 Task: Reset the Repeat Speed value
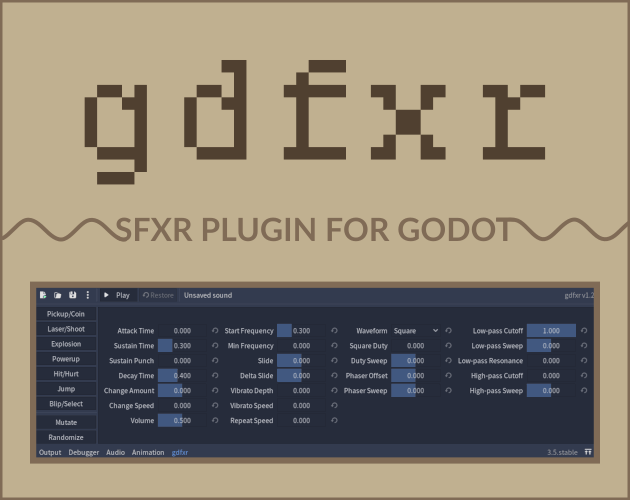[334, 420]
